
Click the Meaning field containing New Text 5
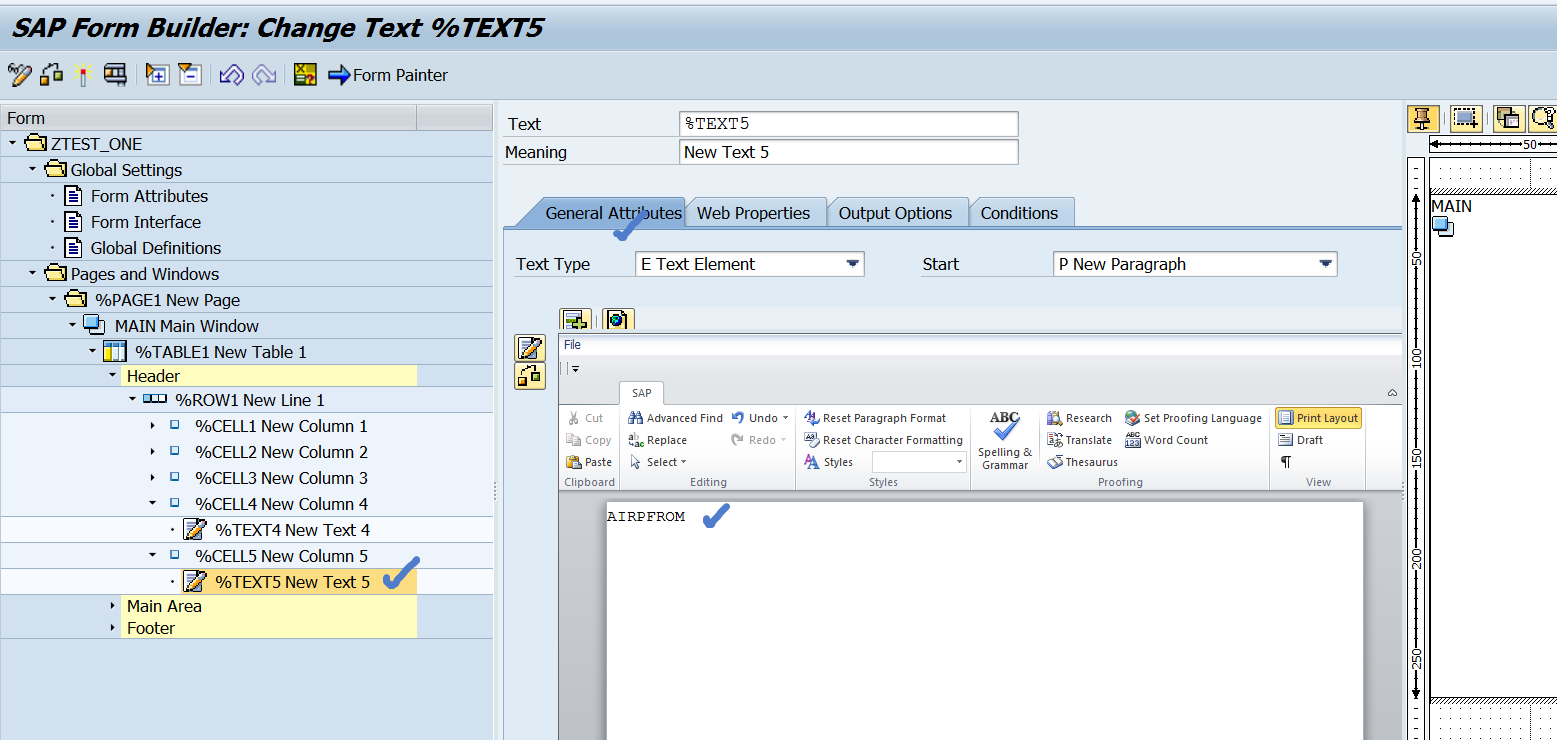[x=848, y=152]
